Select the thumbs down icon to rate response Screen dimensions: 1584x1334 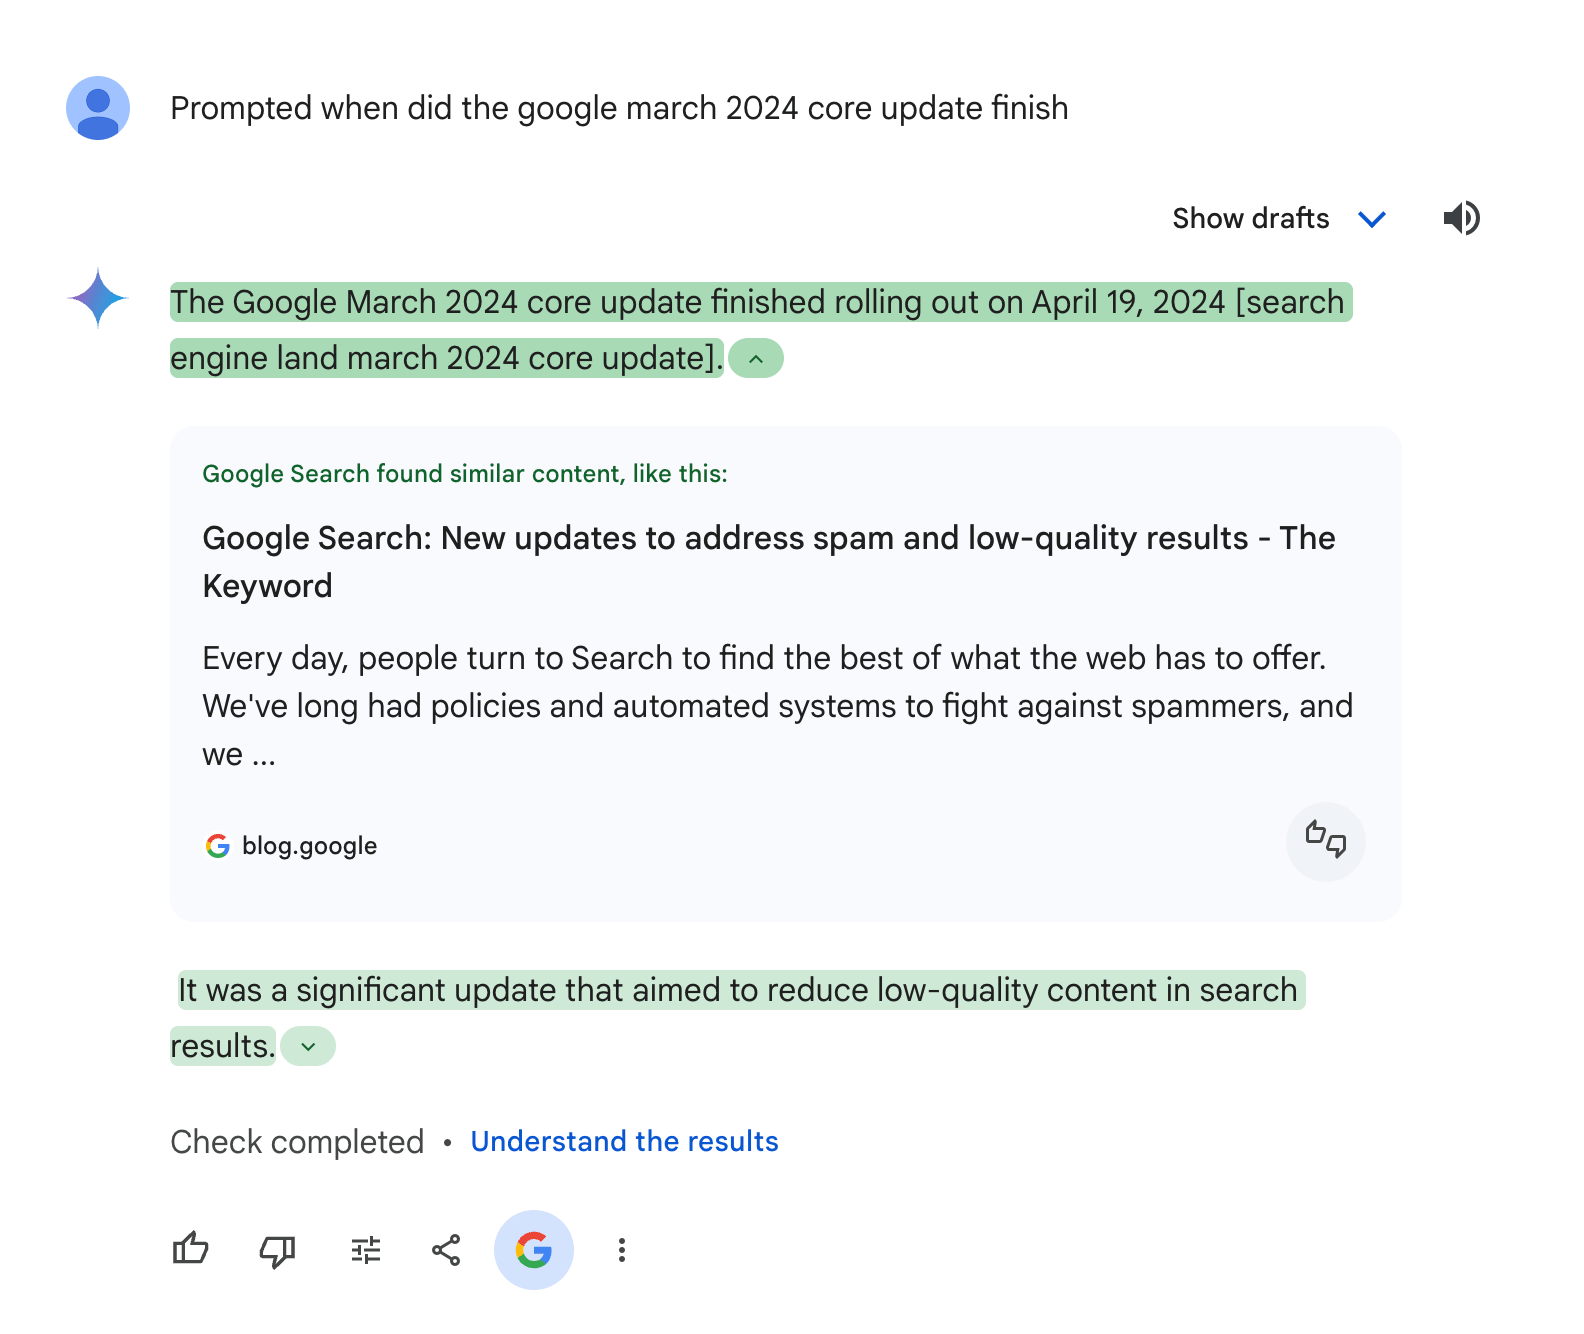click(x=276, y=1250)
